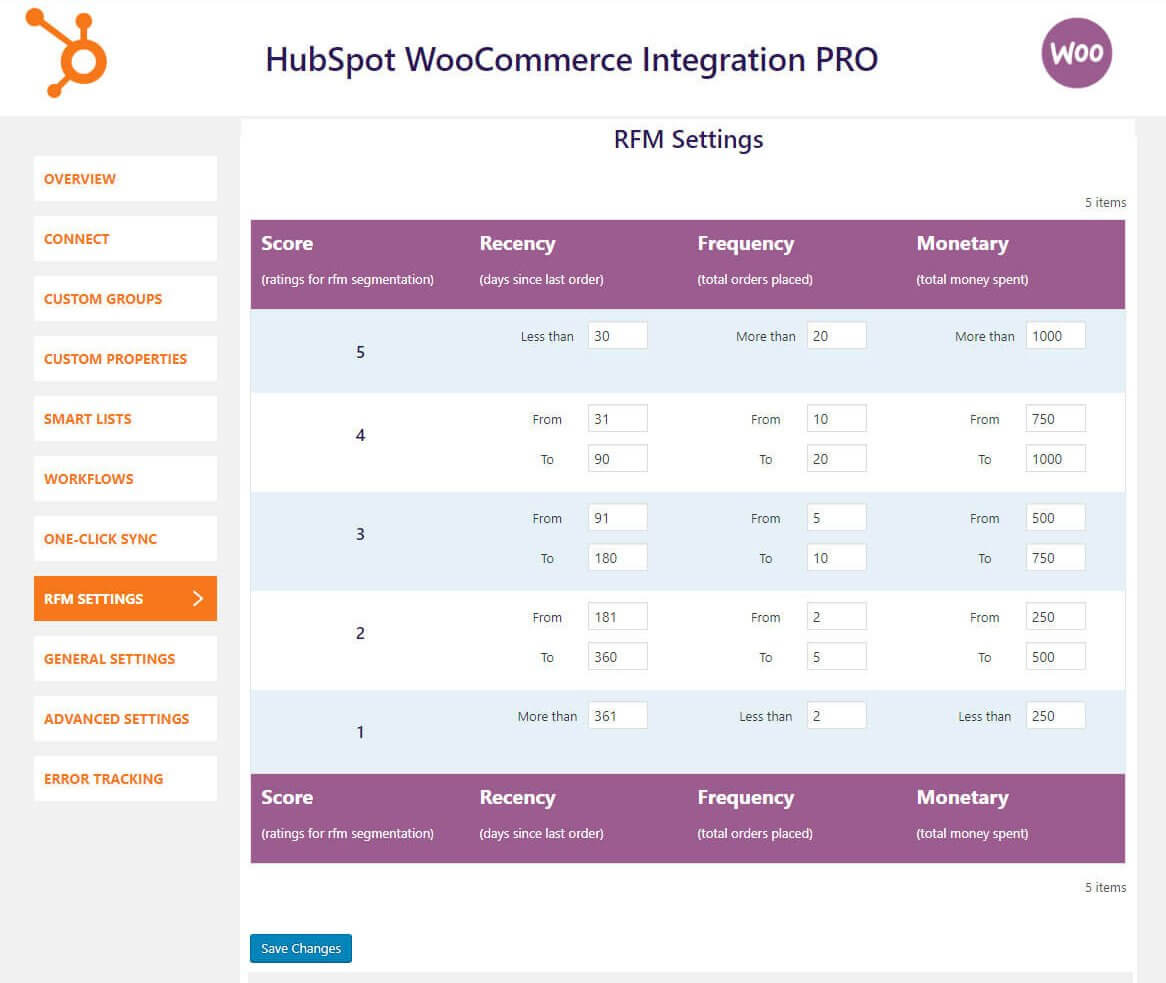Click score 1 Monetary 'Less than' field
This screenshot has height=983, width=1166.
pyautogui.click(x=1055, y=715)
